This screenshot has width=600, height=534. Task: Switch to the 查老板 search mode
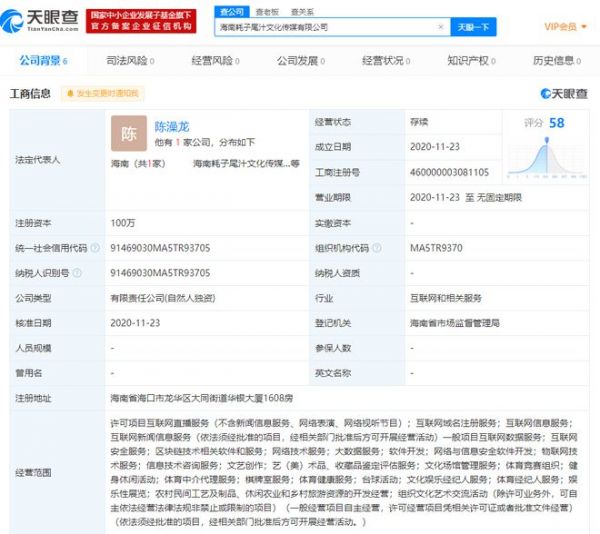pyautogui.click(x=266, y=12)
